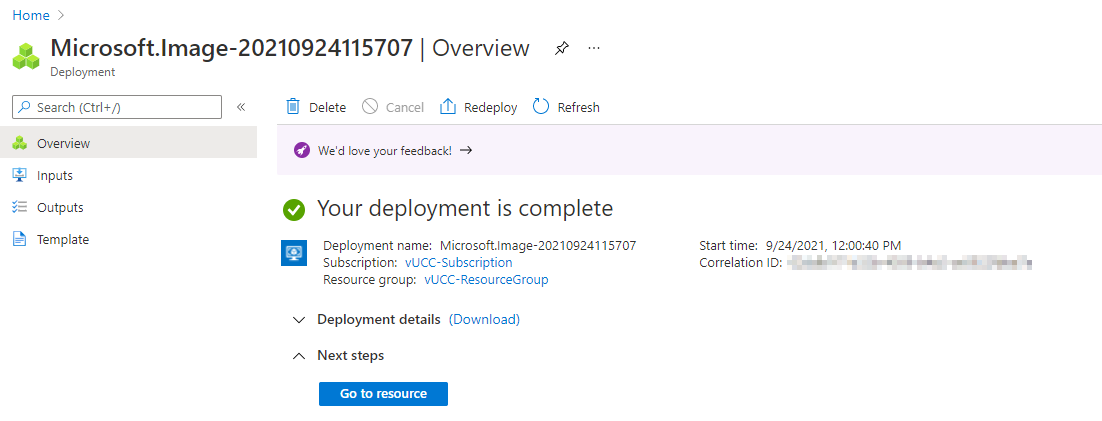Open the Outputs menu item
The height and width of the screenshot is (421, 1102).
[60, 207]
